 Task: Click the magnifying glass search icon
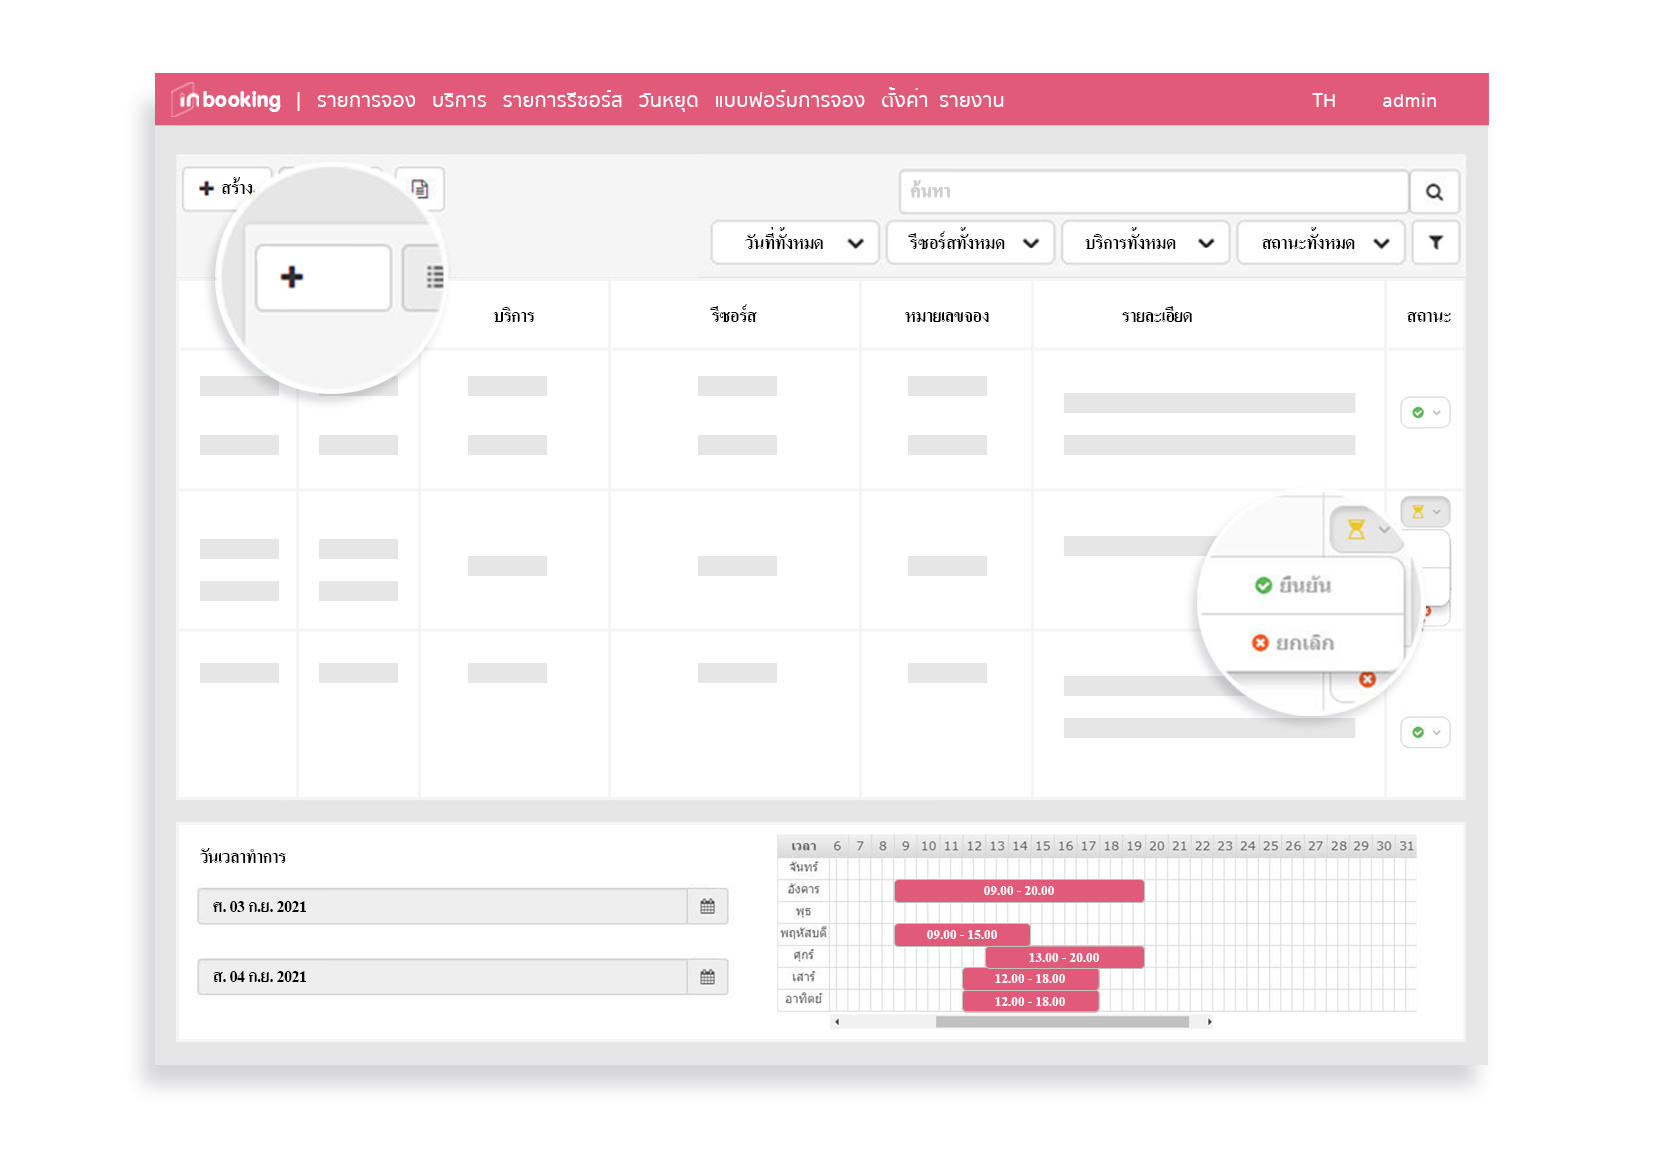pos(1434,192)
